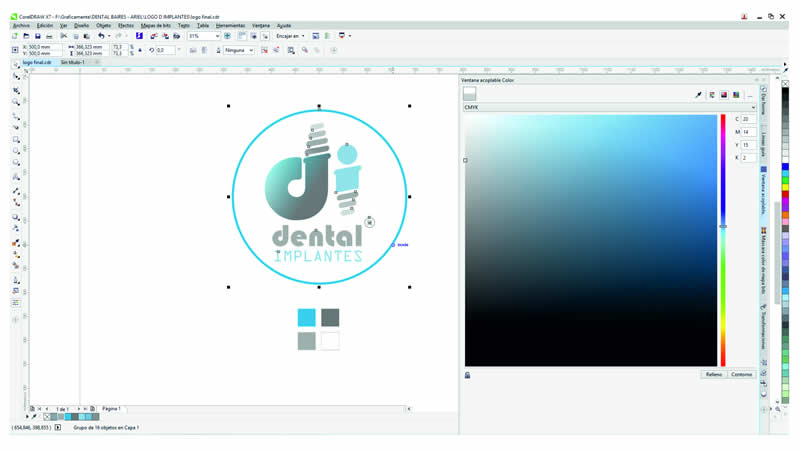Select the Interactive Fill tool in toolbox
Screen dimensions: 800x451
tap(16, 255)
